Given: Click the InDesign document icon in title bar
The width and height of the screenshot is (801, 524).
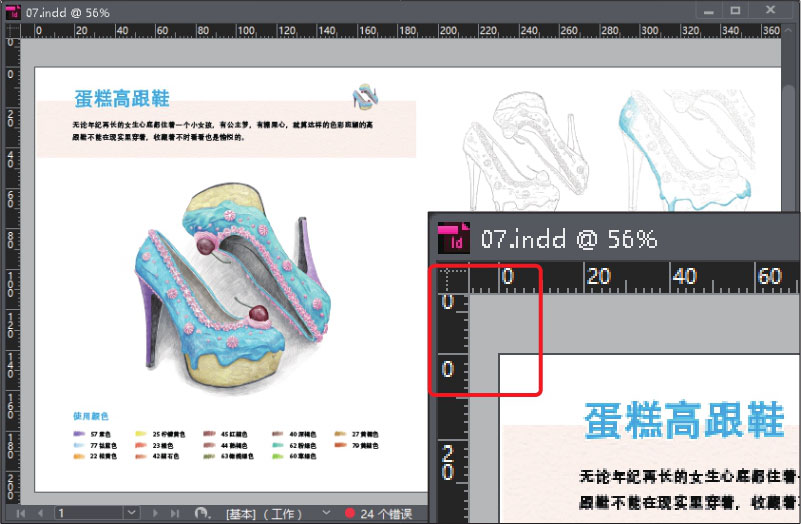Looking at the screenshot, I should pos(12,12).
